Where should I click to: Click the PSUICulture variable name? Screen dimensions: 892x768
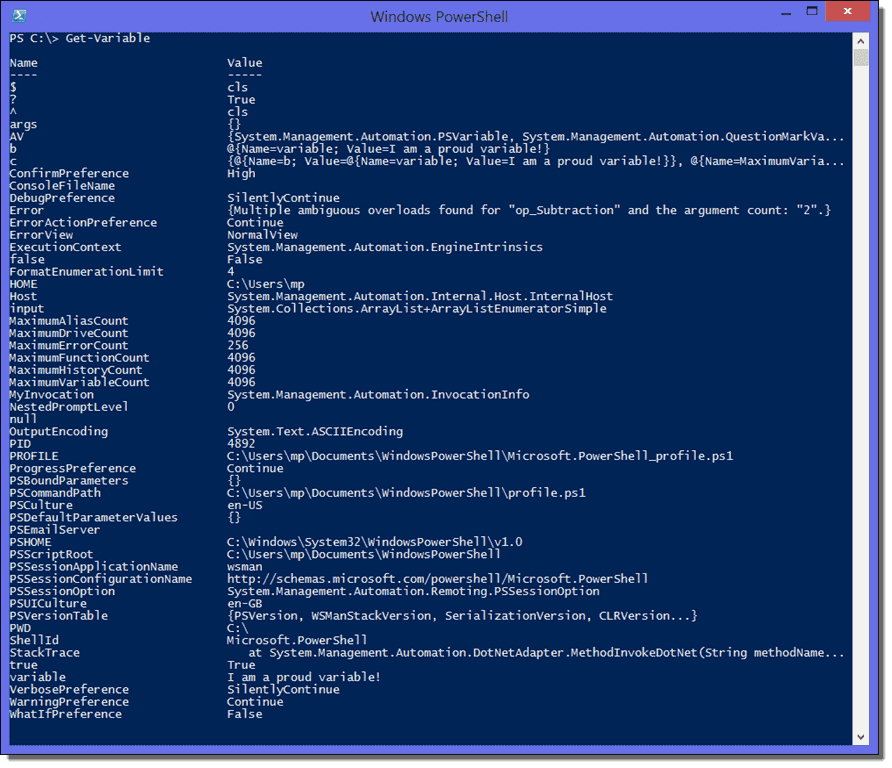(x=48, y=604)
